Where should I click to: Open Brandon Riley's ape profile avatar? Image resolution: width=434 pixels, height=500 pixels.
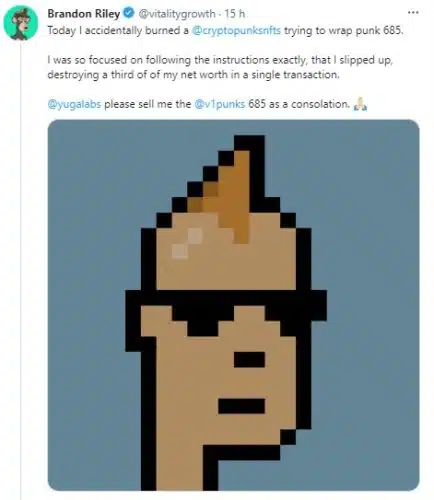pyautogui.click(x=20, y=23)
